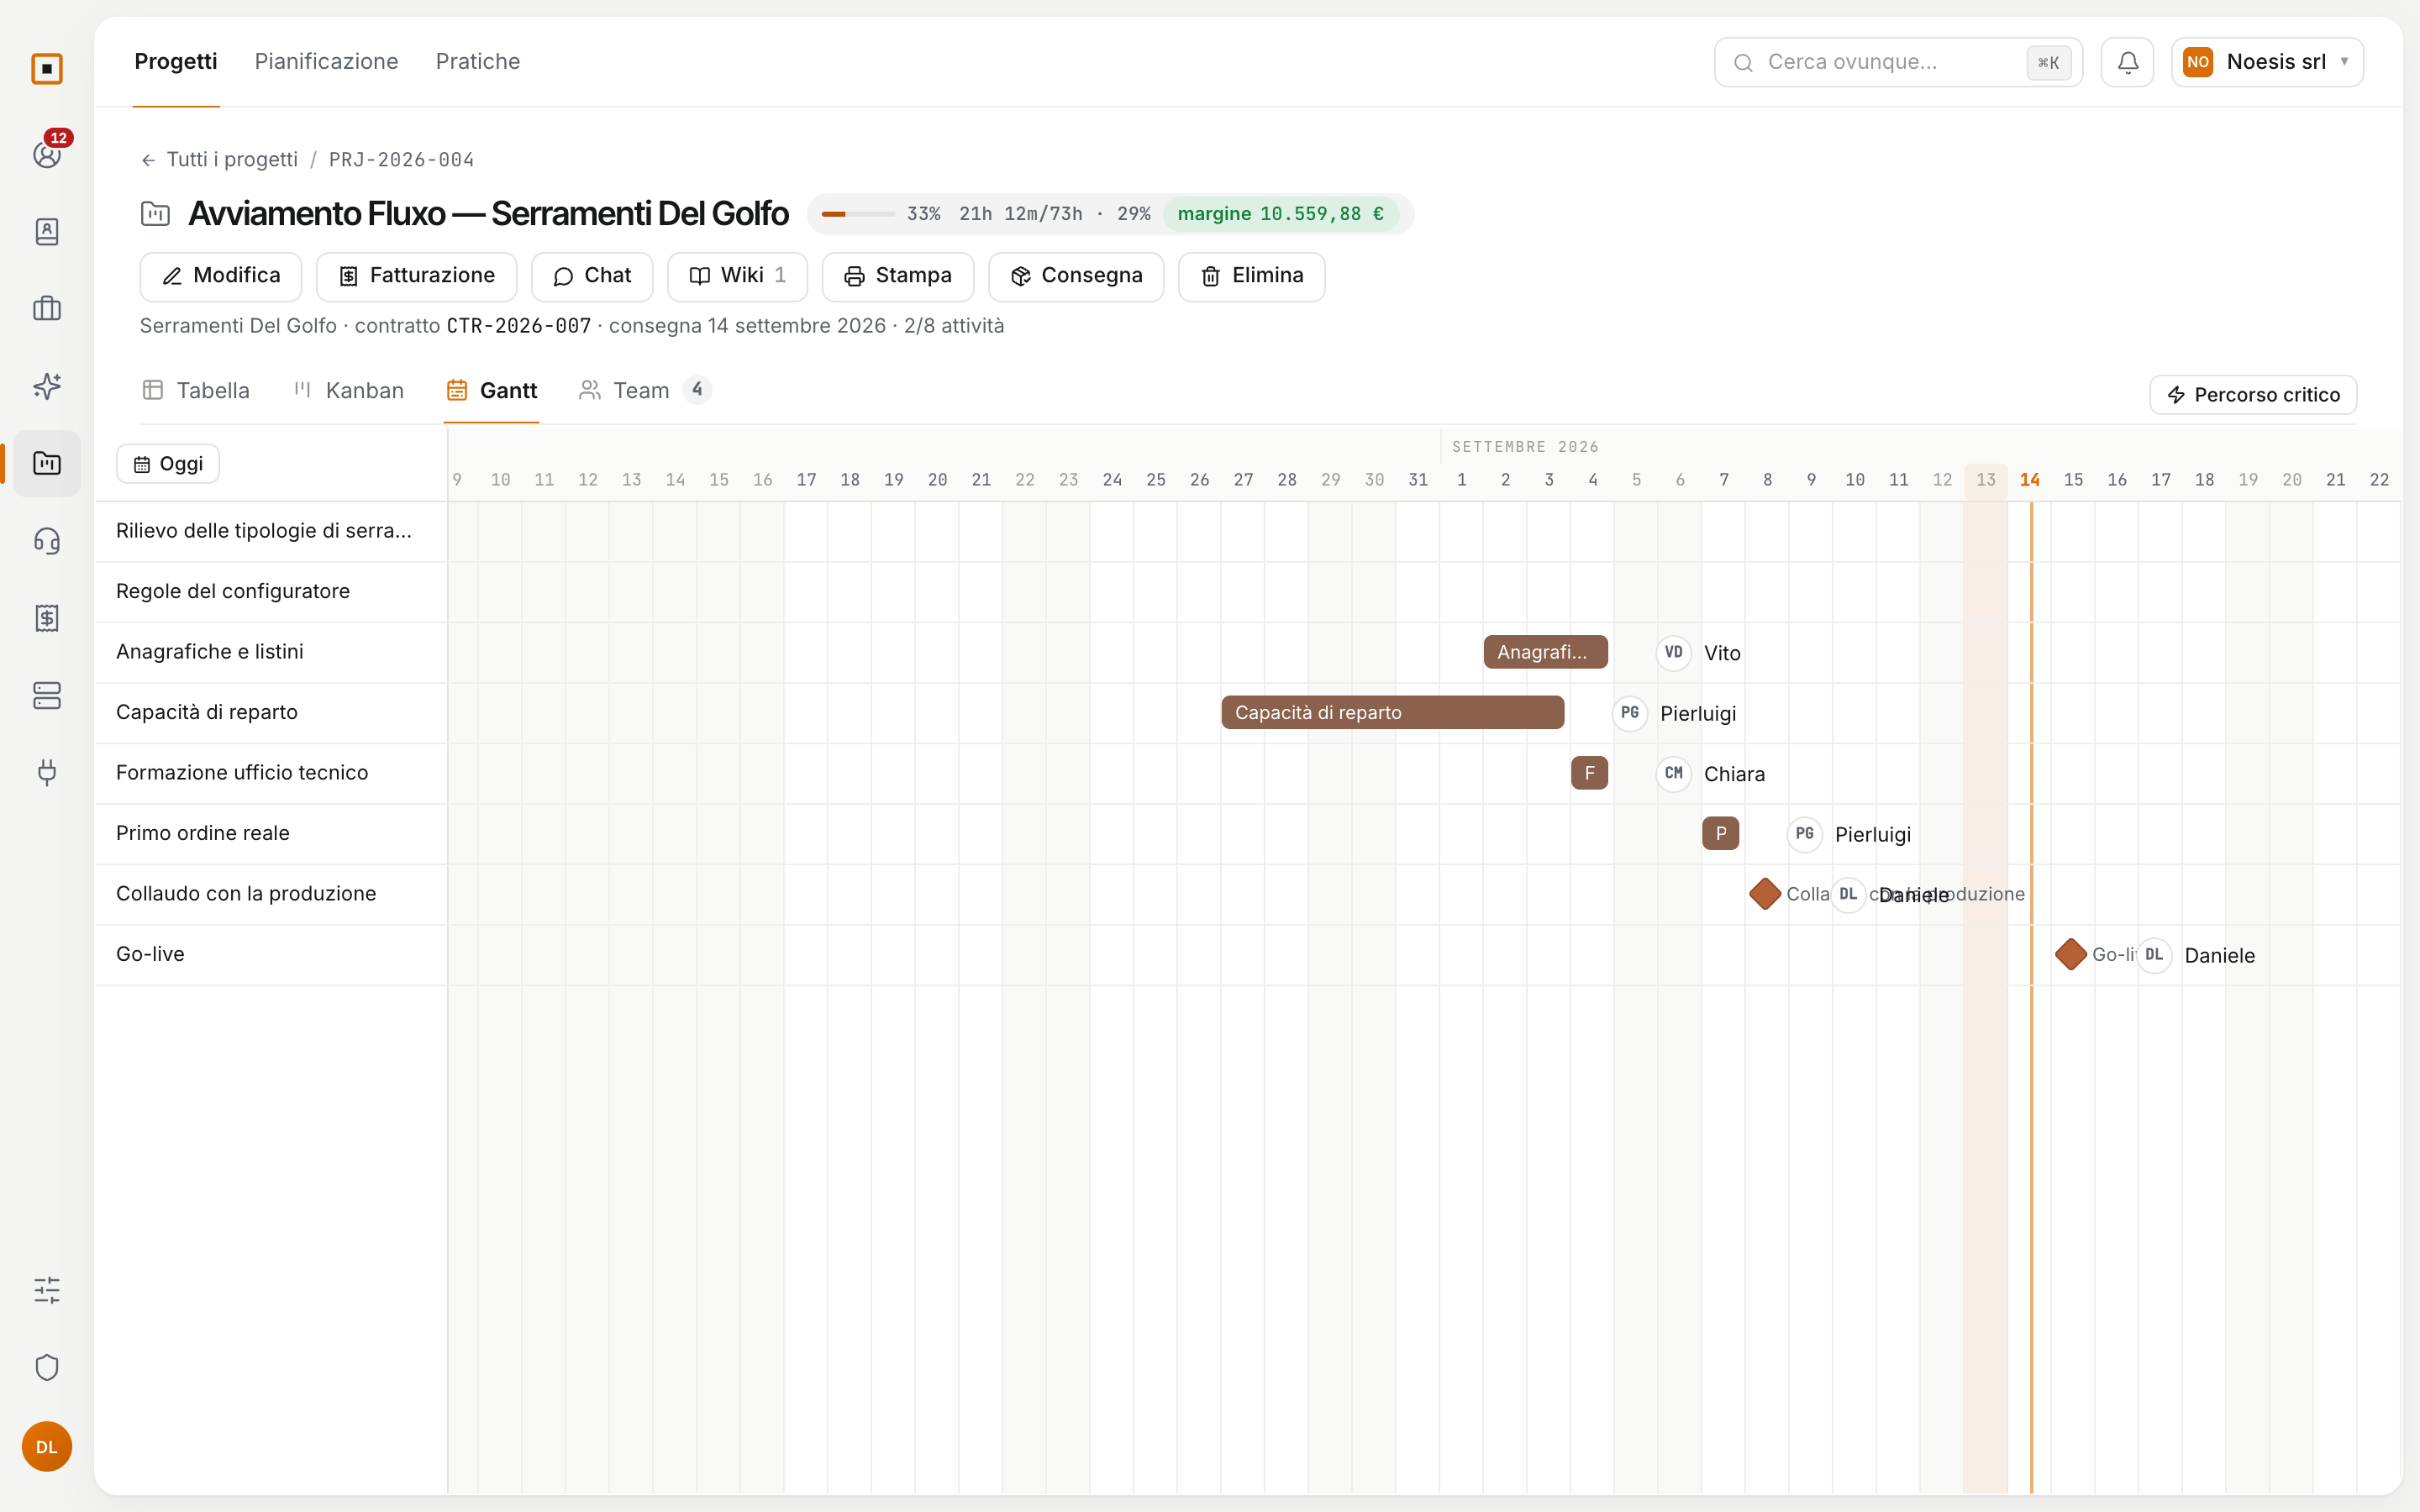Screen dimensions: 2420x1512
Task: Click the Modifica button
Action: click(221, 276)
